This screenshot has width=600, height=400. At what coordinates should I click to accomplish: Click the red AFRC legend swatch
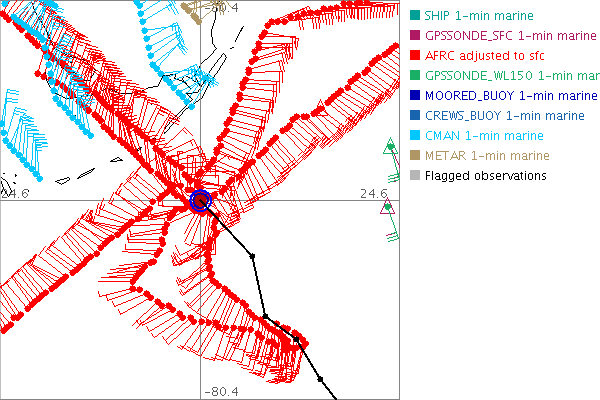pyautogui.click(x=414, y=55)
